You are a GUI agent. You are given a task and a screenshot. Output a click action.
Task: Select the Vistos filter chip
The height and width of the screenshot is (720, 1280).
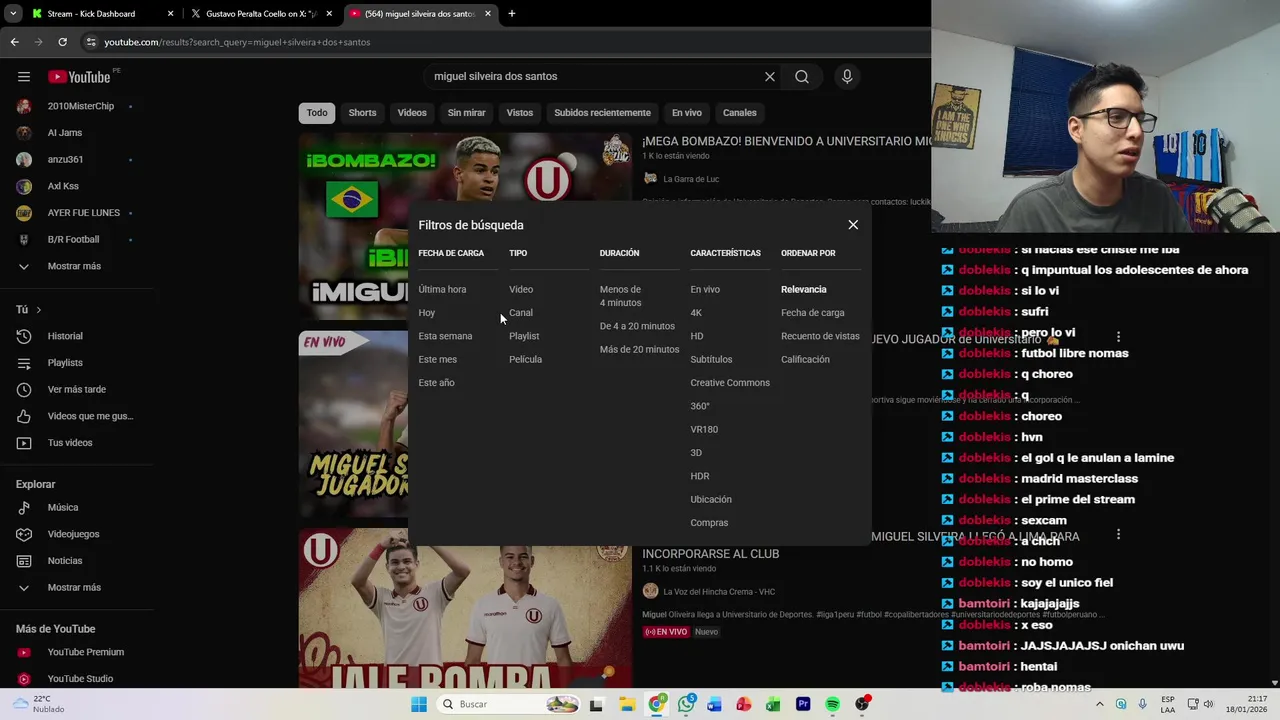tap(520, 113)
